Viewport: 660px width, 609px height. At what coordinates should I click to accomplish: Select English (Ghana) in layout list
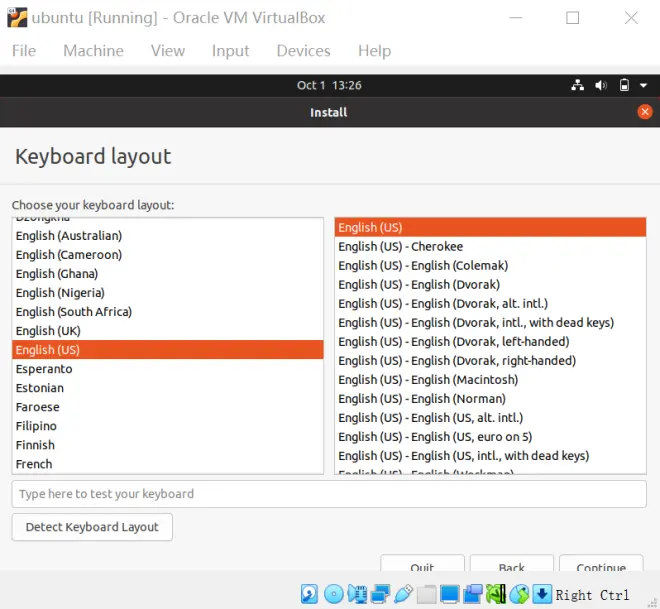[168, 274]
